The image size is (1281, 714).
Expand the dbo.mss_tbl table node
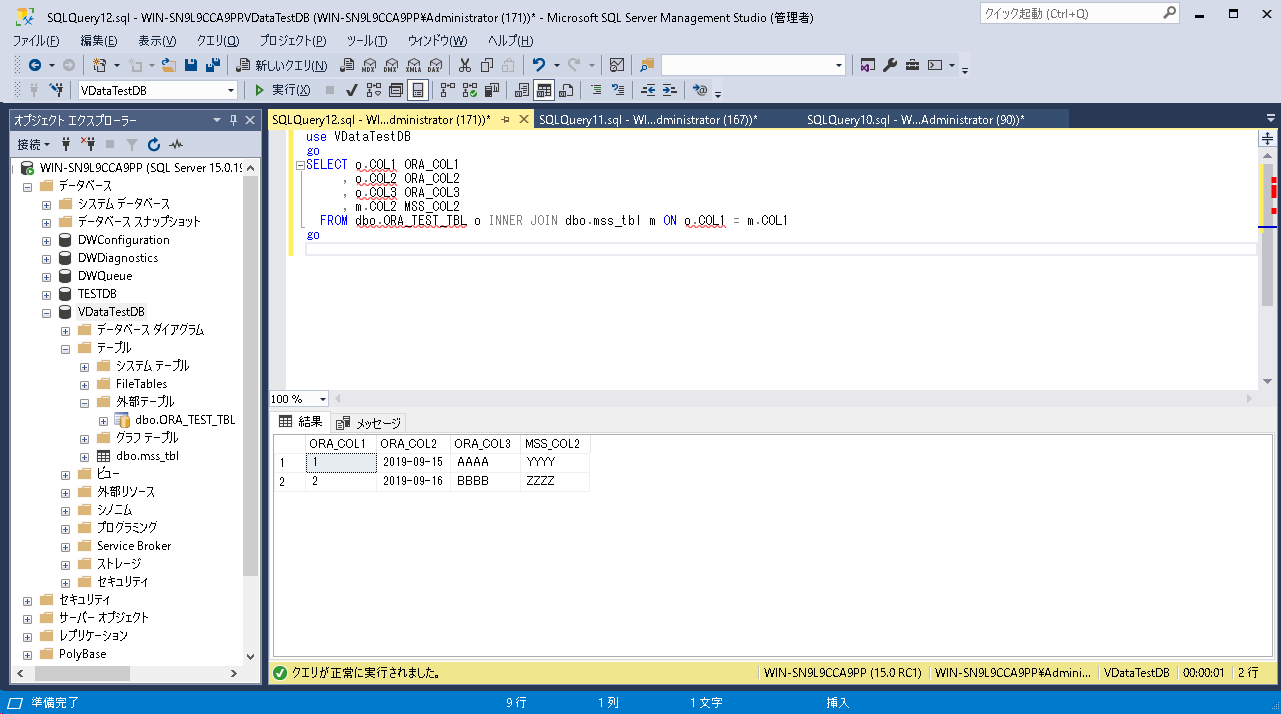pos(84,456)
